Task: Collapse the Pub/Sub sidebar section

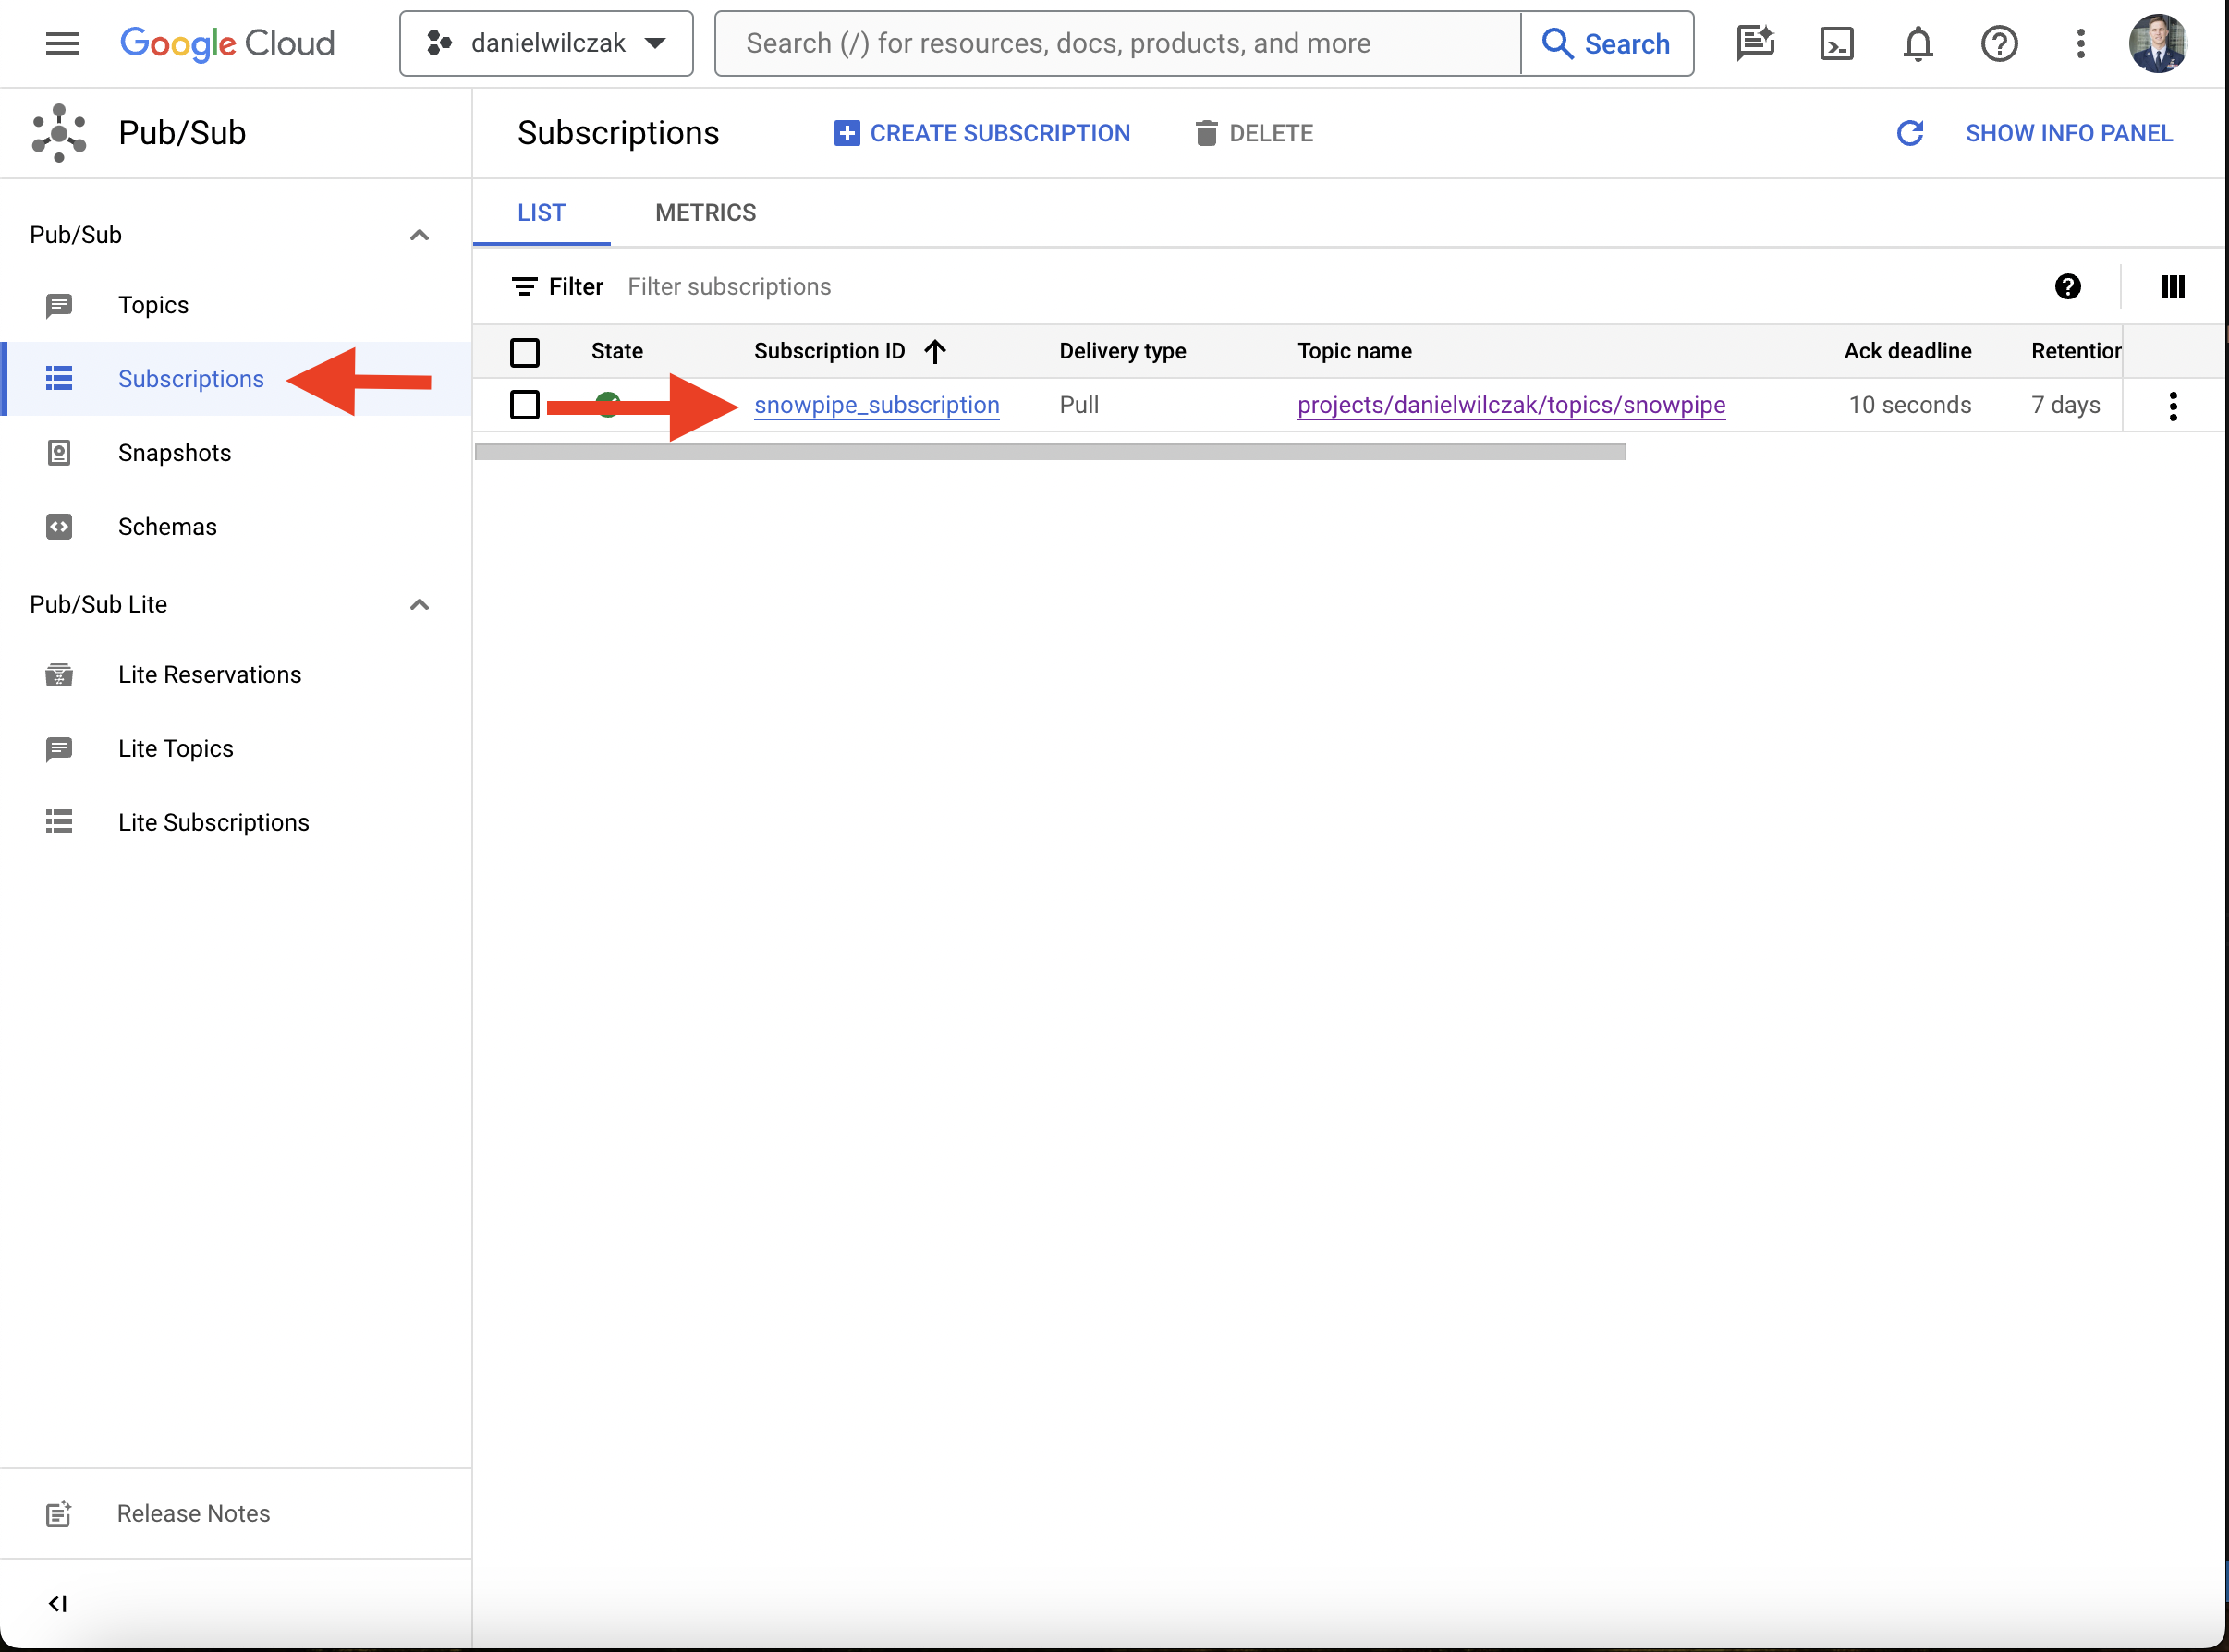Action: [419, 235]
